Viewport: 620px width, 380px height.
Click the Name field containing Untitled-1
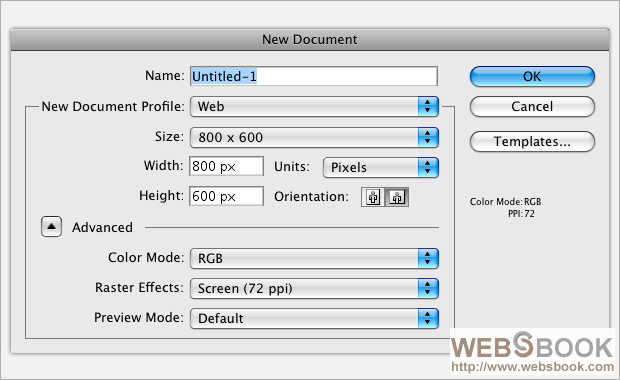314,76
